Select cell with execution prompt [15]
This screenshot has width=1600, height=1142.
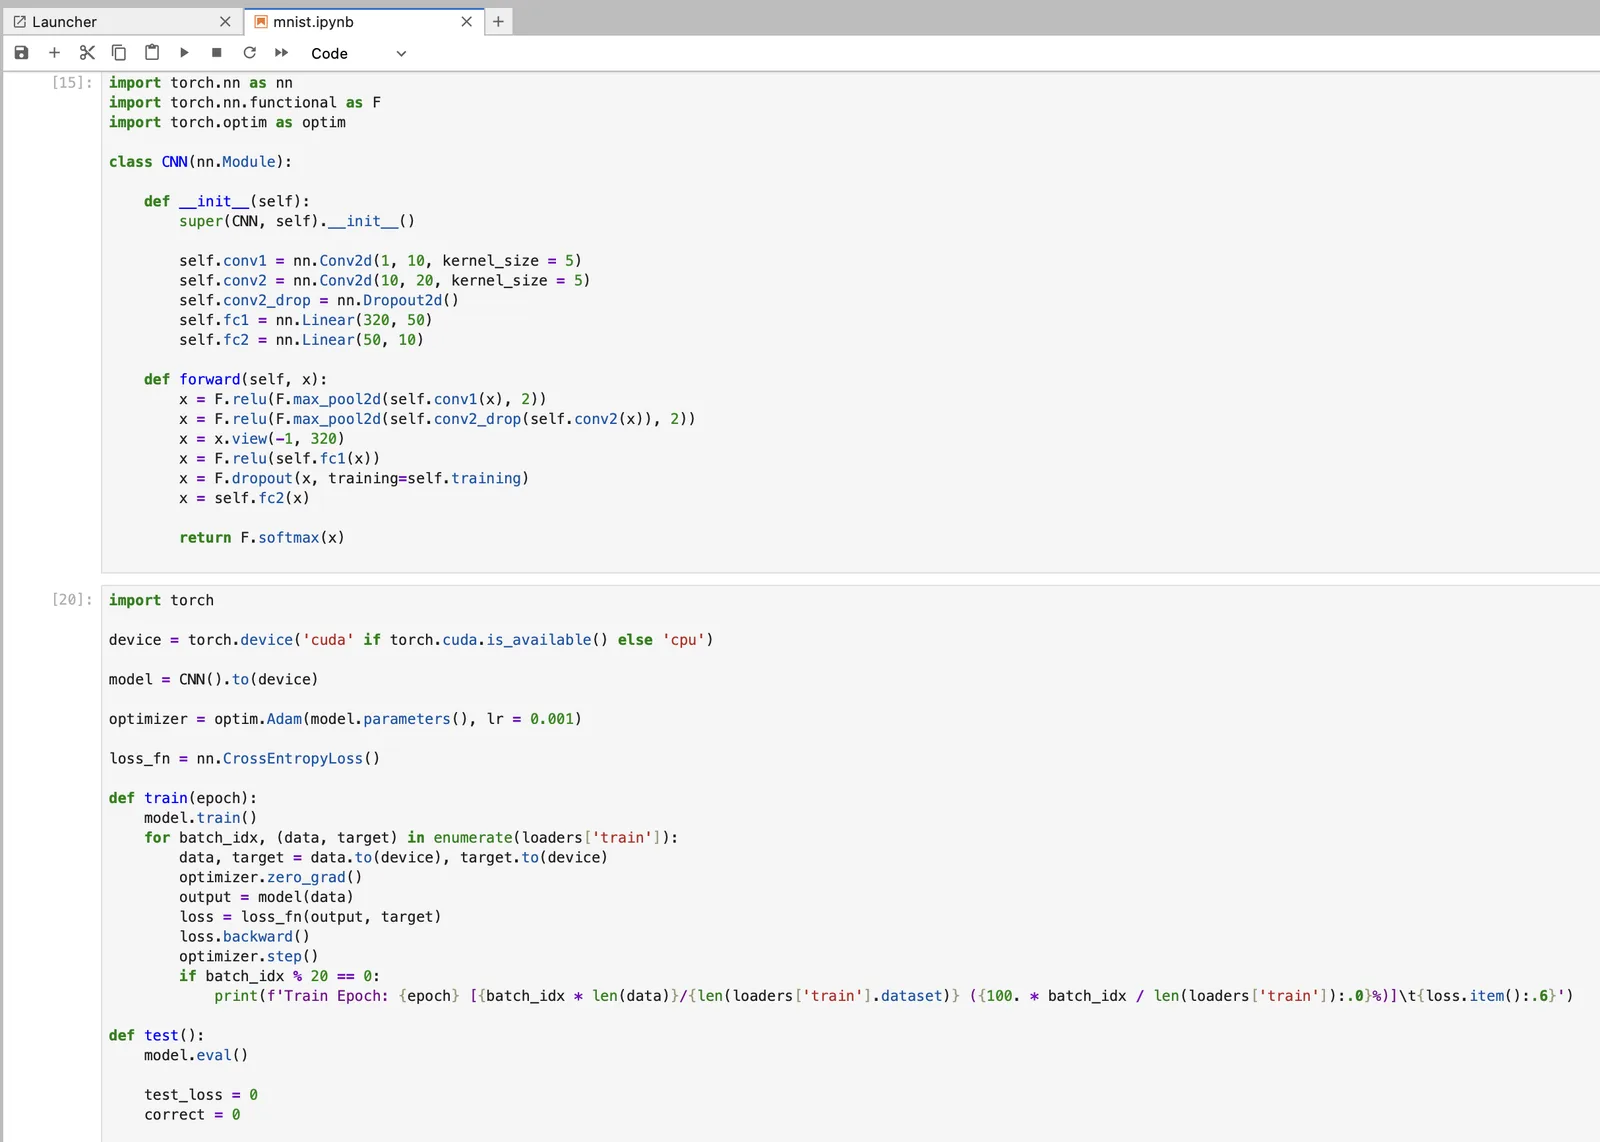click(72, 83)
